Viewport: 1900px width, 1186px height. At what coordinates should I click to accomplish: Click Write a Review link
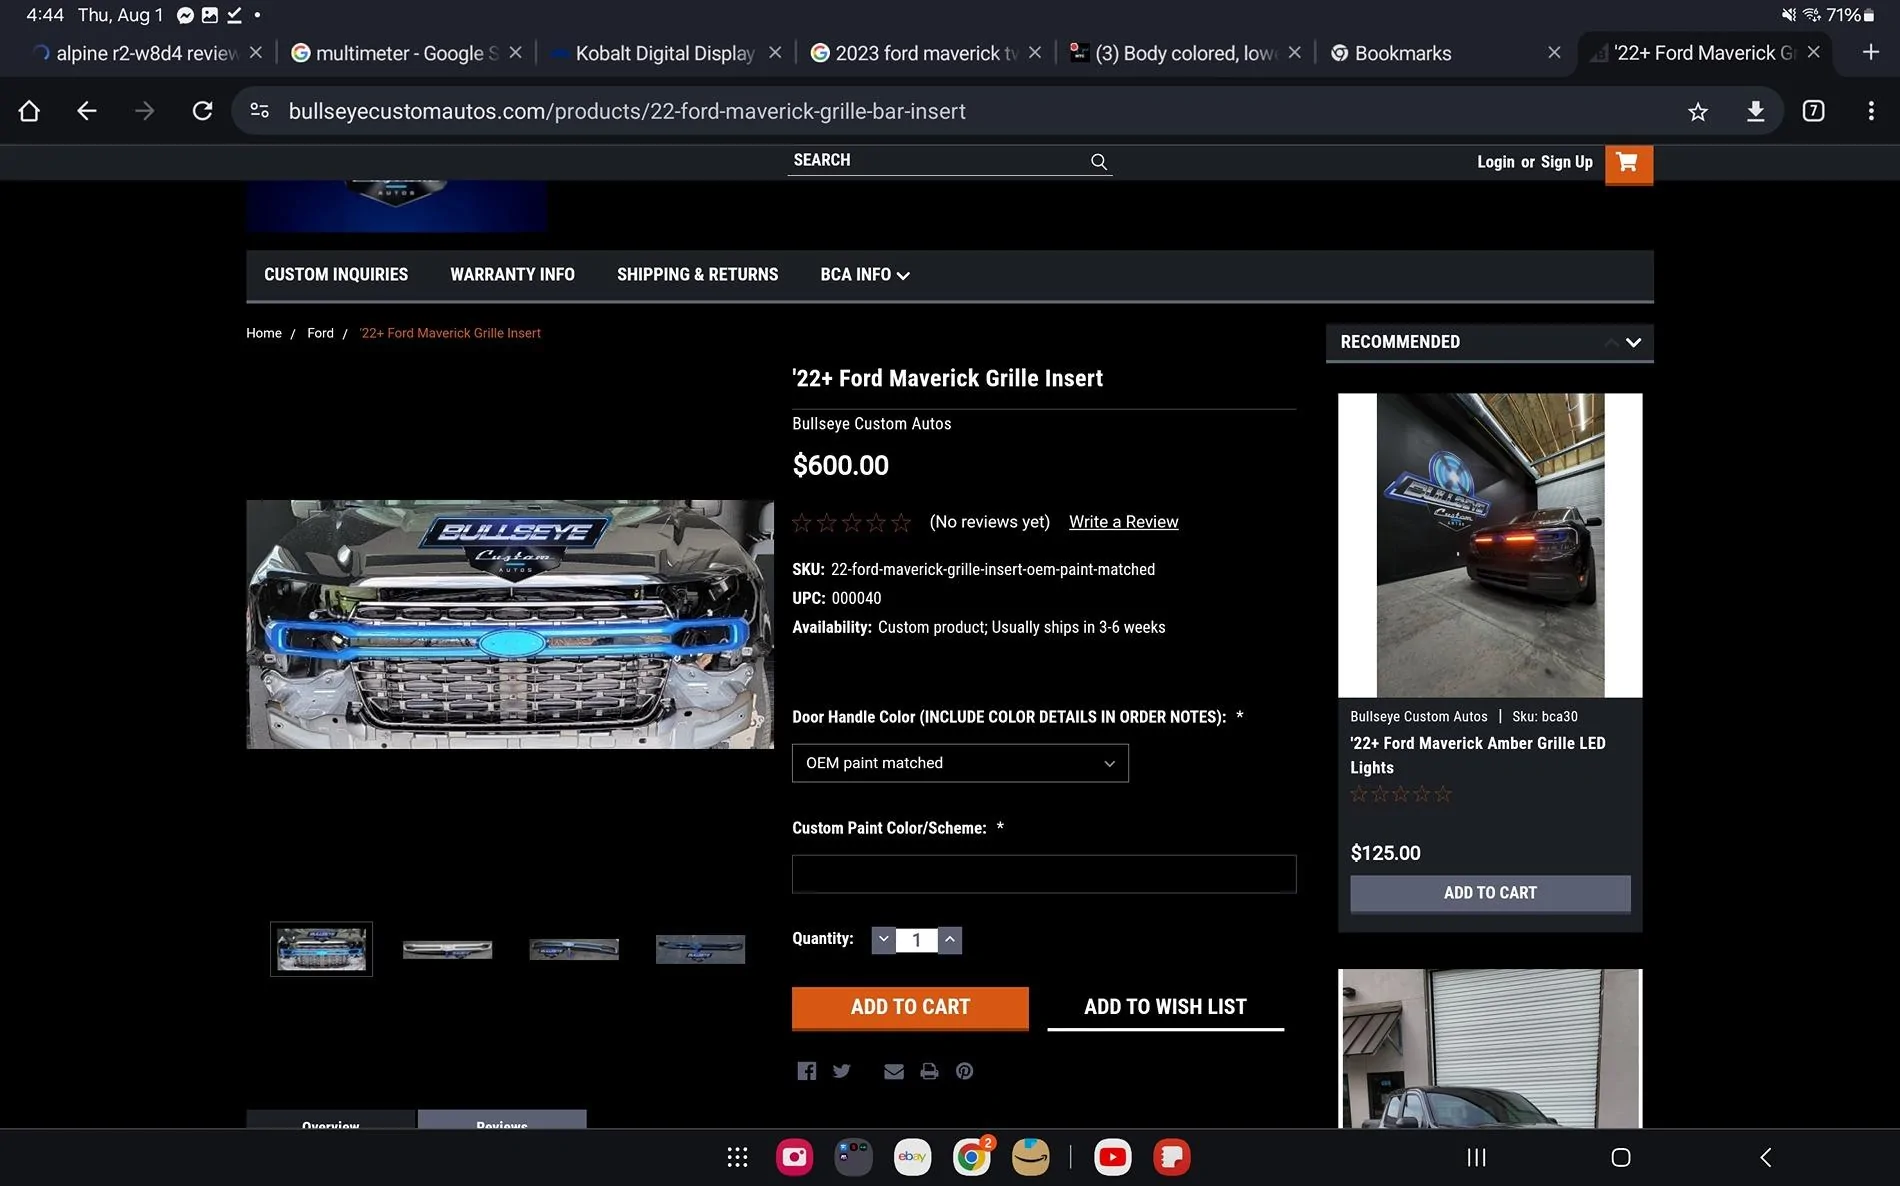[1123, 522]
